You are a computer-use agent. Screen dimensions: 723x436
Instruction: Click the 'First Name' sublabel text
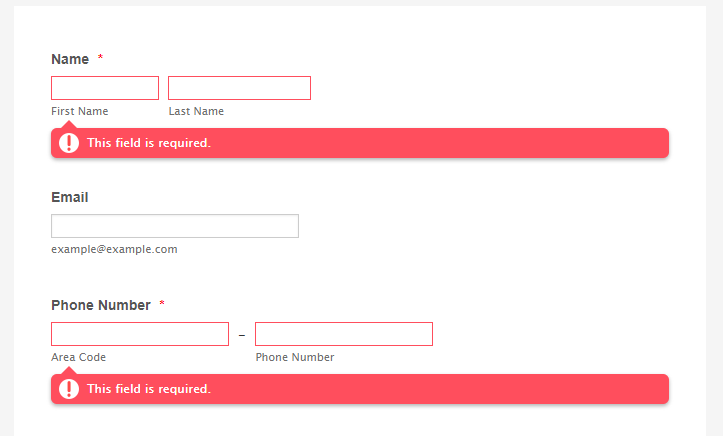click(80, 111)
